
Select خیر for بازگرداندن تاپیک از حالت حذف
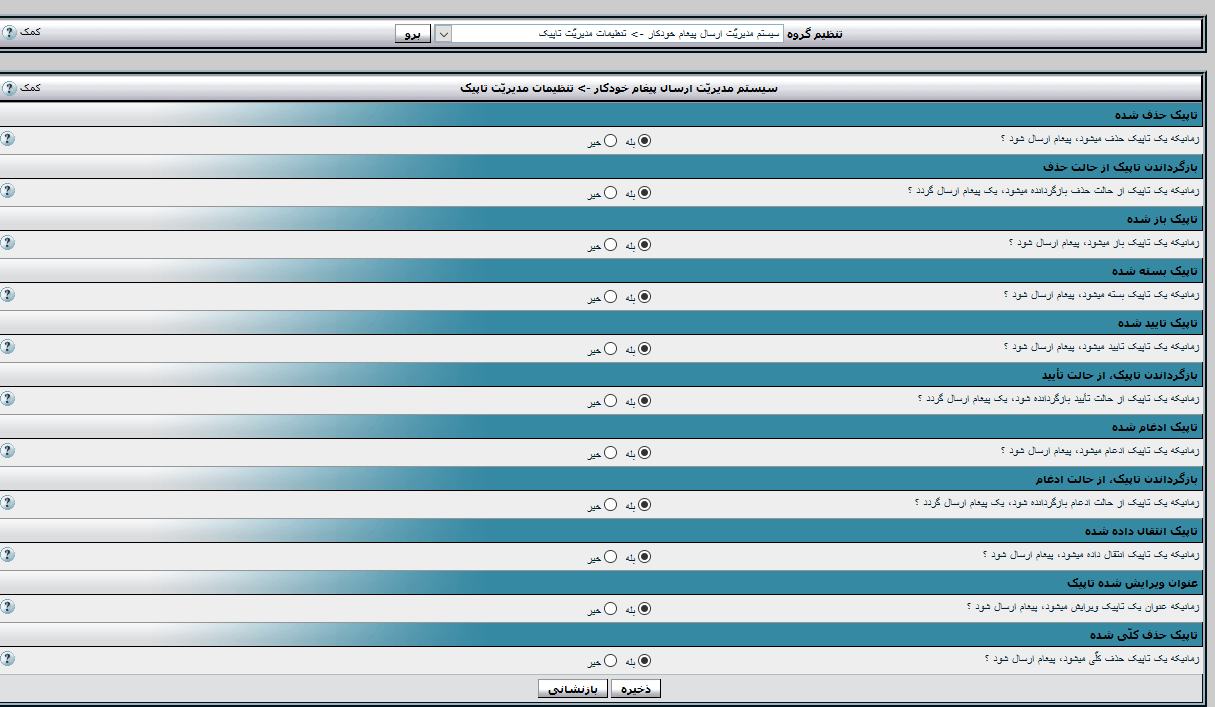(610, 193)
